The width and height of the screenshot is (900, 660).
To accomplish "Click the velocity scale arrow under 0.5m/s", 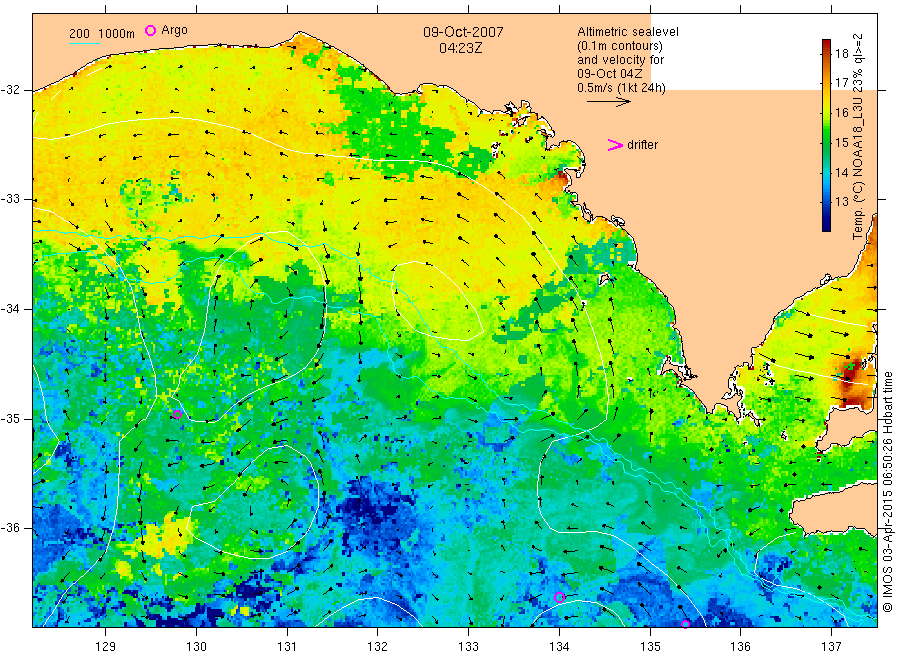I will pyautogui.click(x=608, y=102).
